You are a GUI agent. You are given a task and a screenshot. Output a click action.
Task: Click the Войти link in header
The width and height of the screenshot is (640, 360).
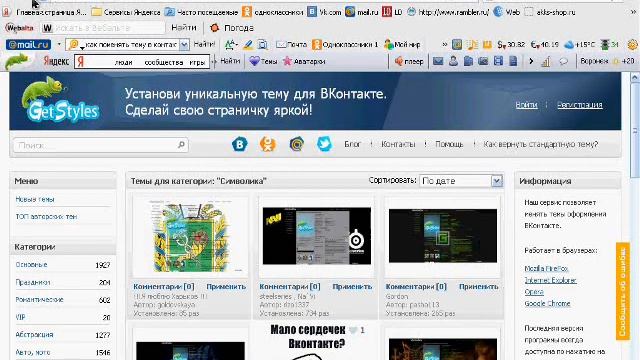click(526, 105)
